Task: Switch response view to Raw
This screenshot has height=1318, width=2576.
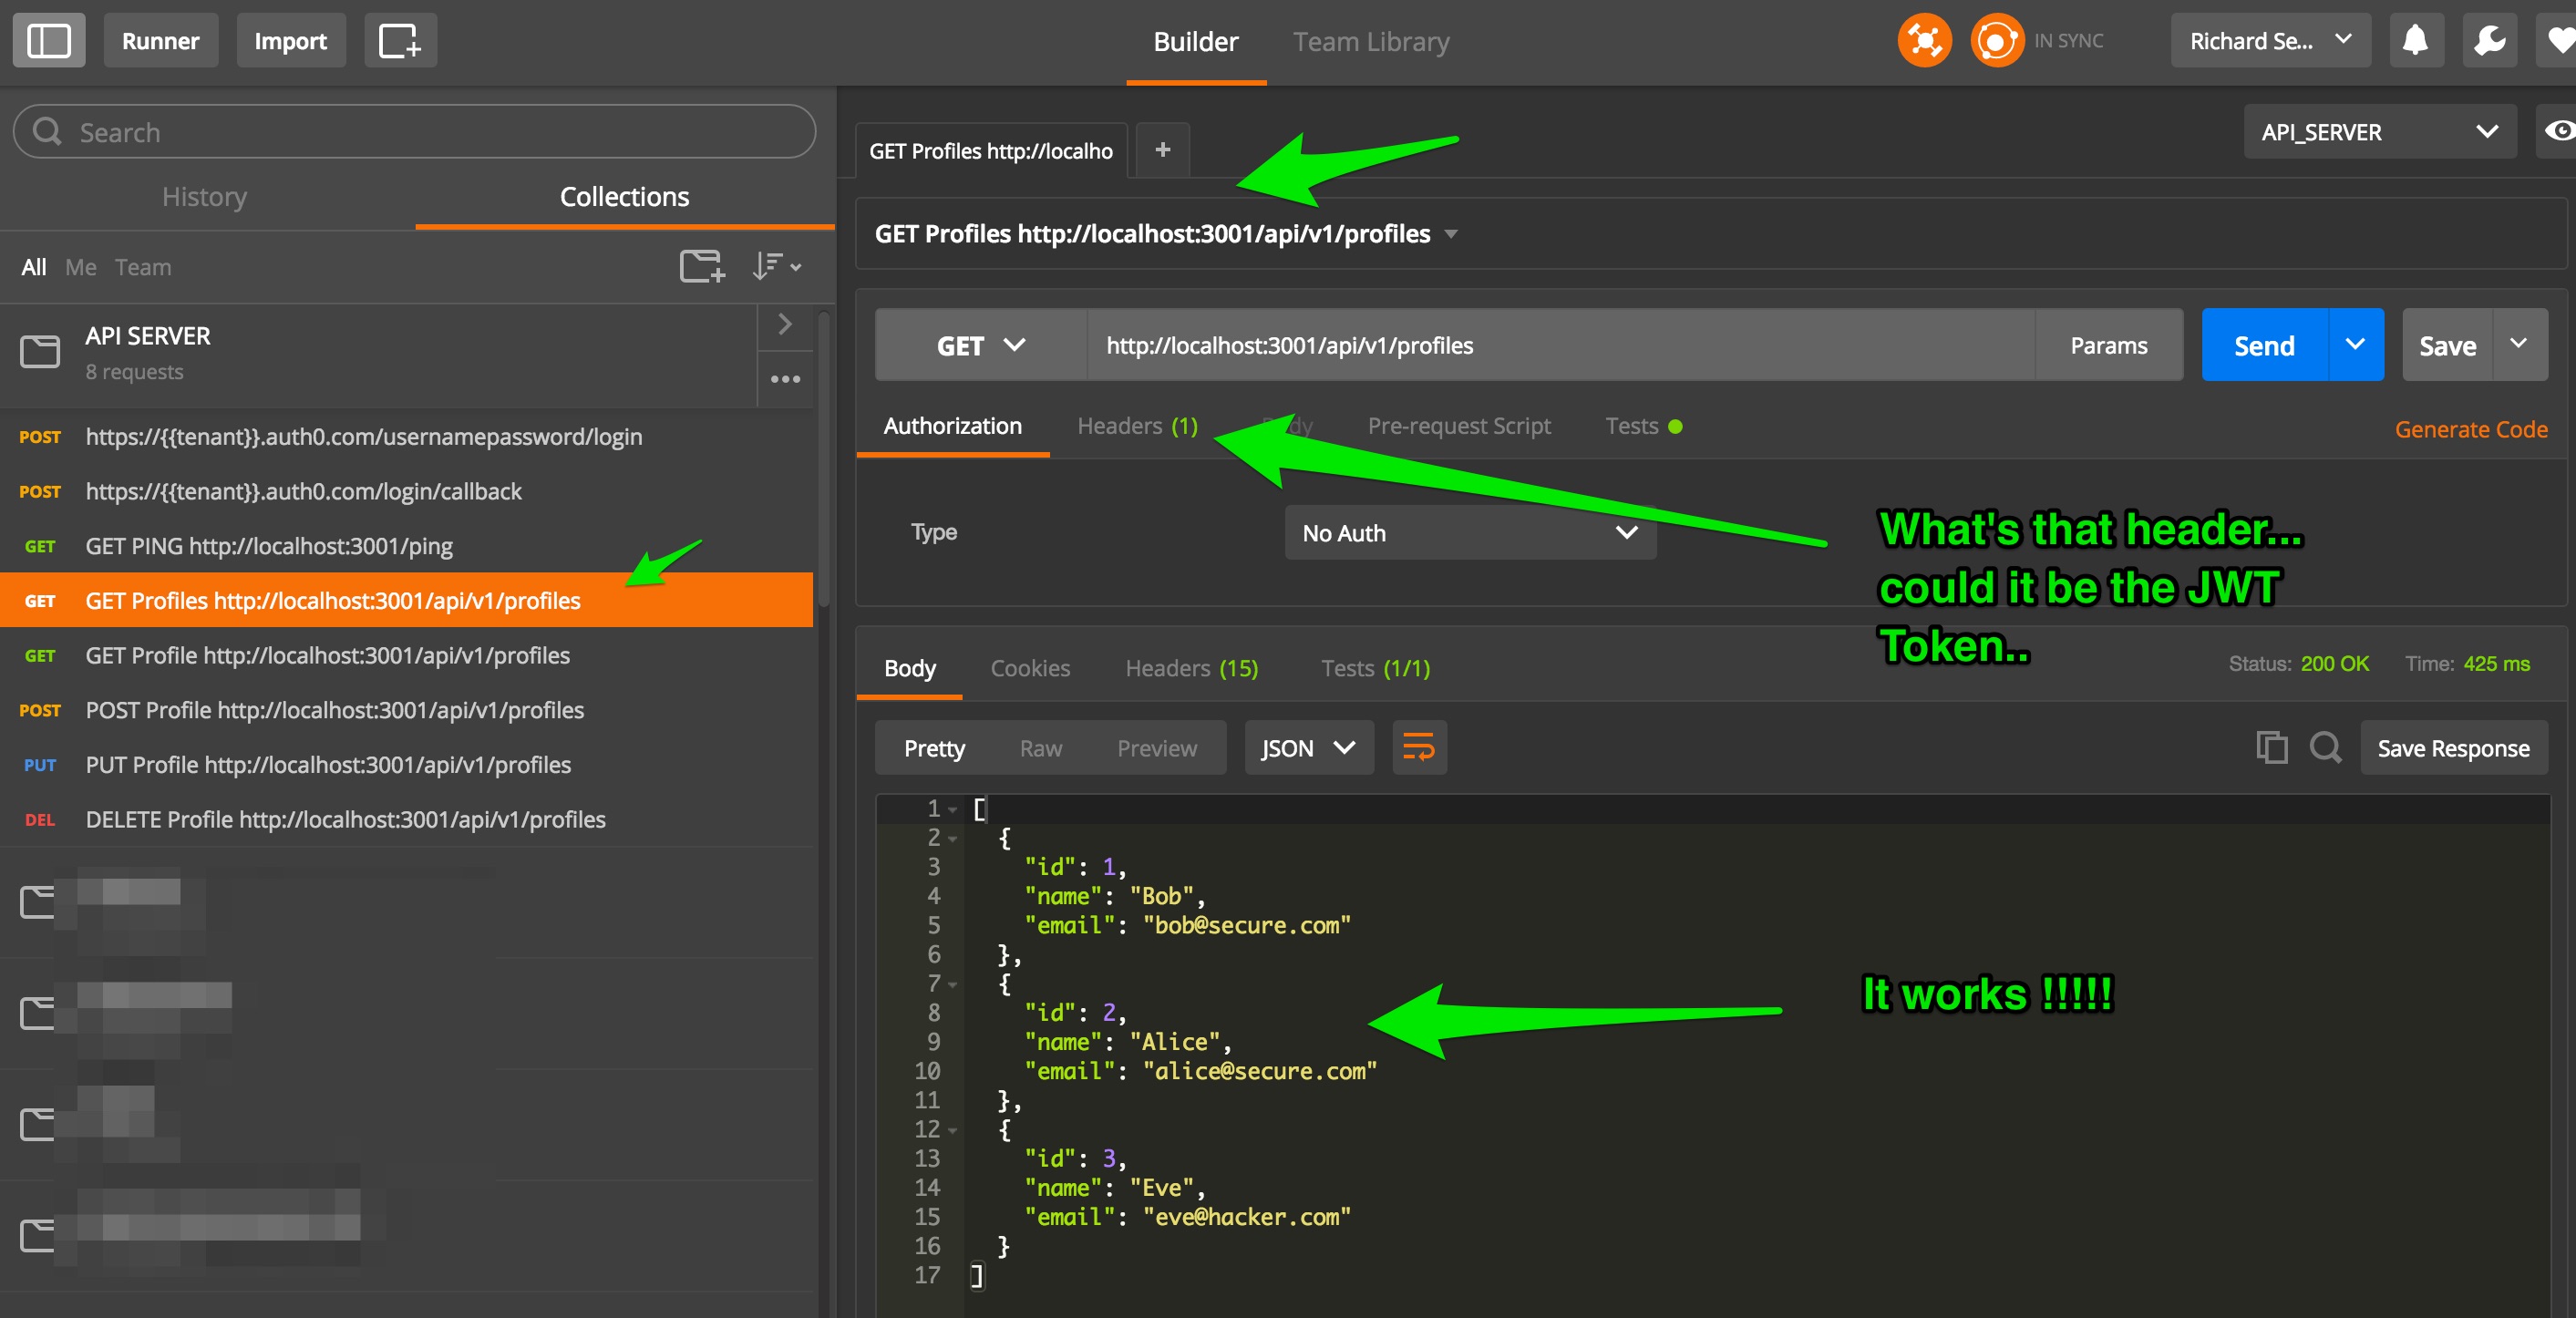Action: pos(1040,748)
